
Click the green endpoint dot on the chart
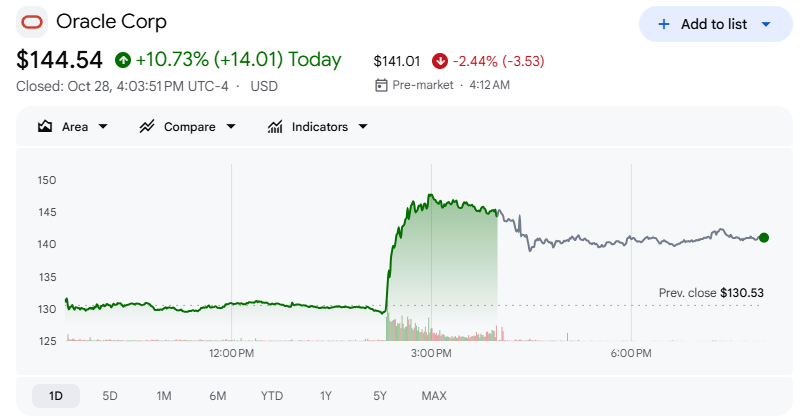[x=764, y=238]
